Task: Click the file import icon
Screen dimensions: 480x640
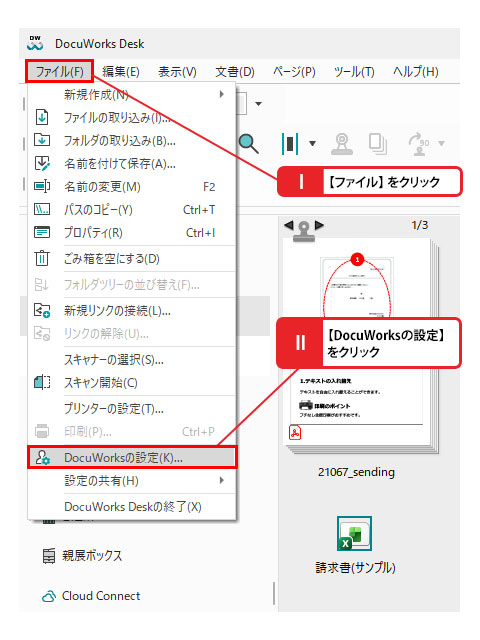Action: (42, 117)
